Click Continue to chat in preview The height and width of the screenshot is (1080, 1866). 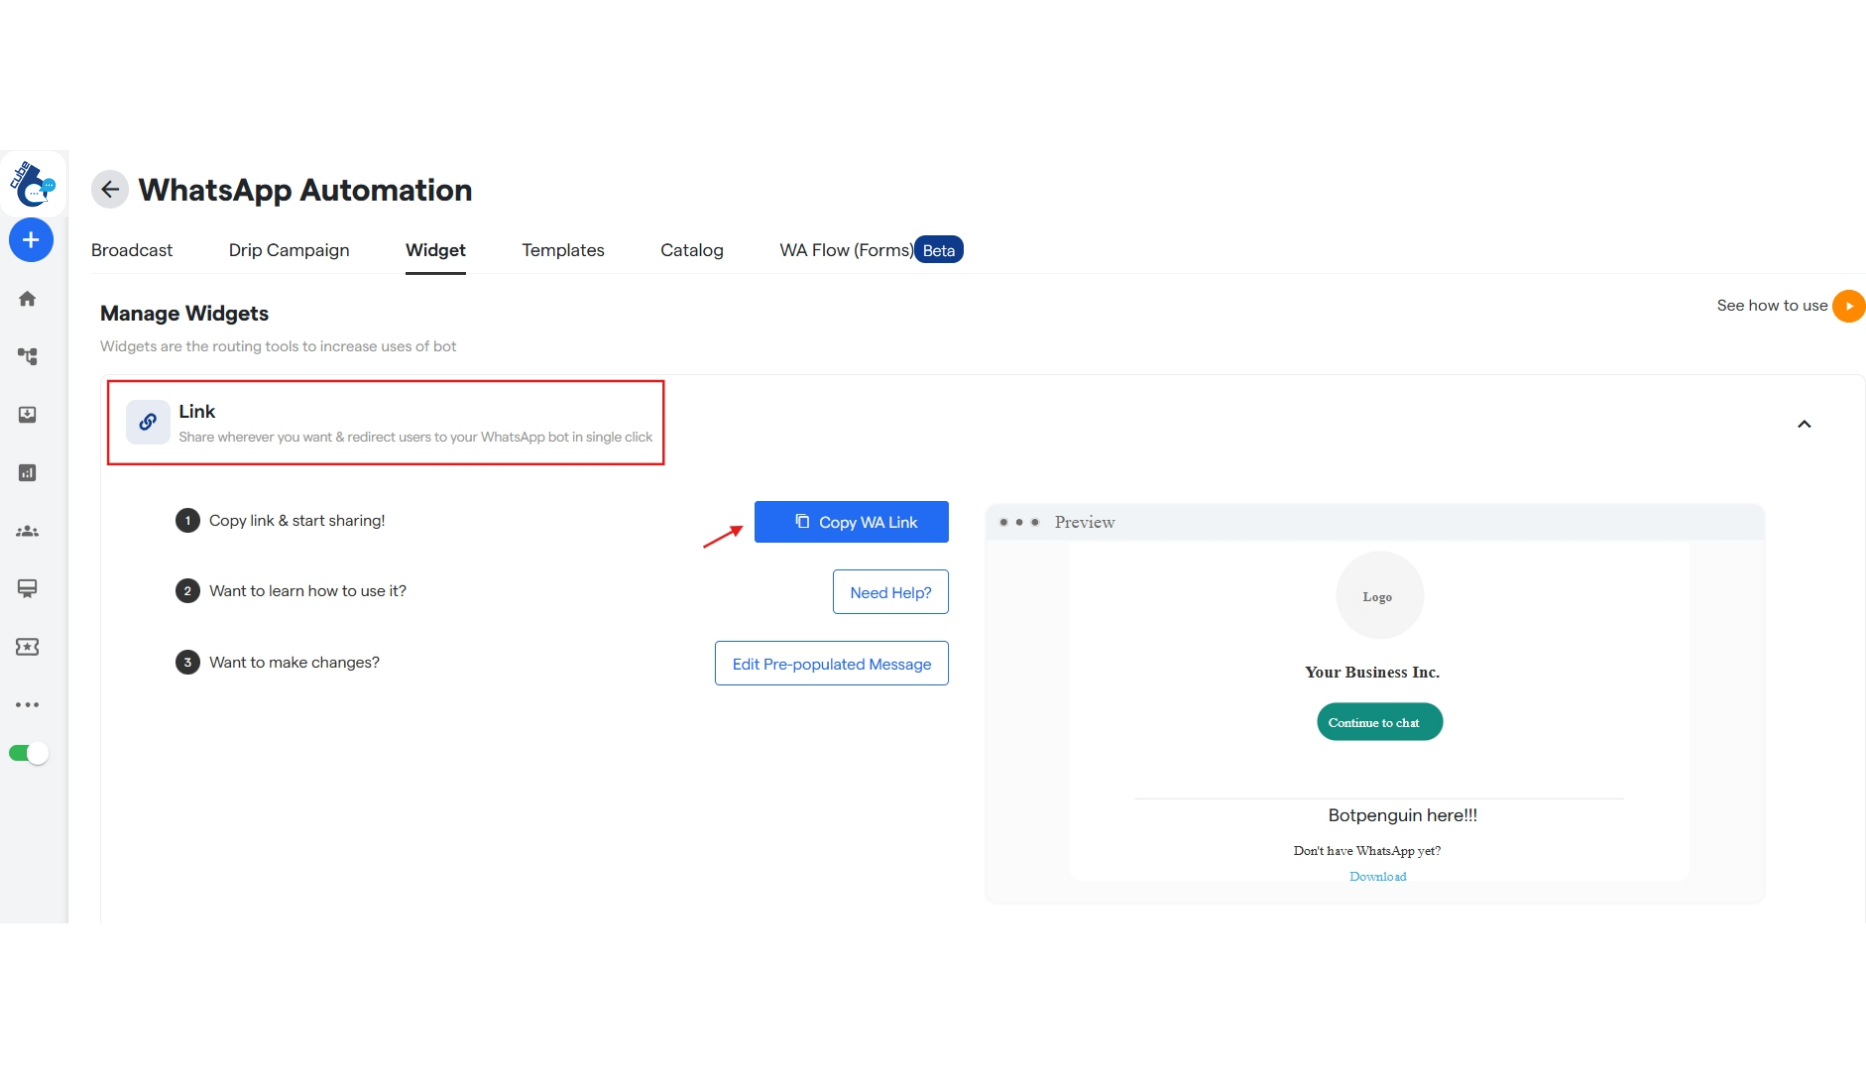click(1379, 722)
